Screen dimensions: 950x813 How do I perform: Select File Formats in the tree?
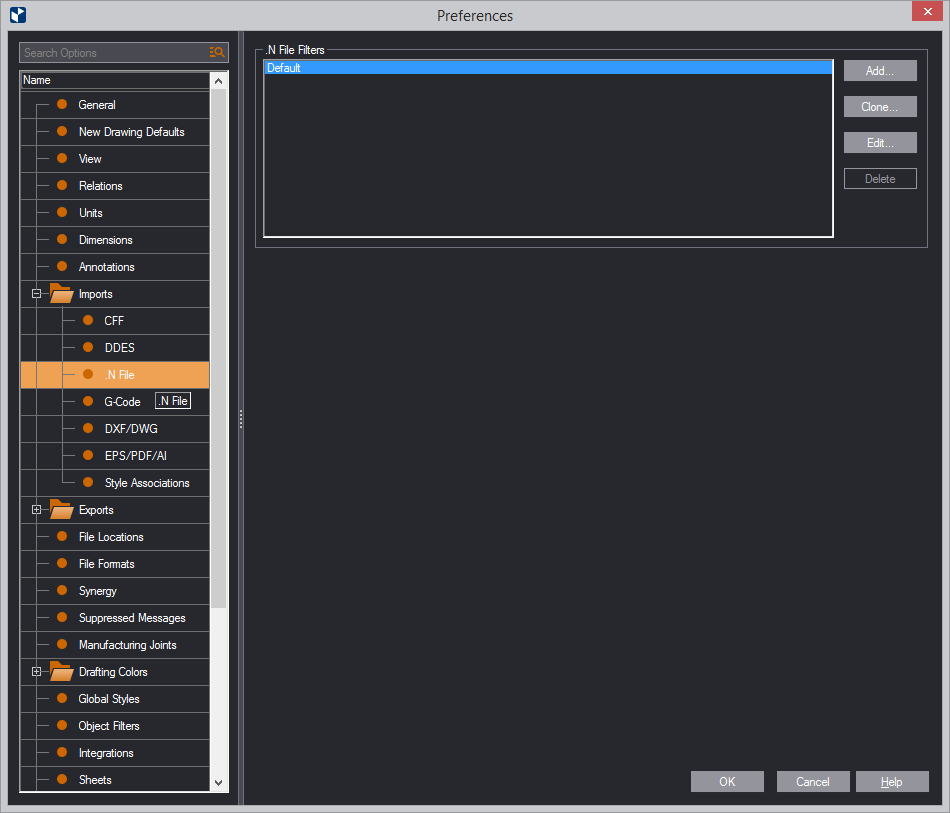point(107,564)
